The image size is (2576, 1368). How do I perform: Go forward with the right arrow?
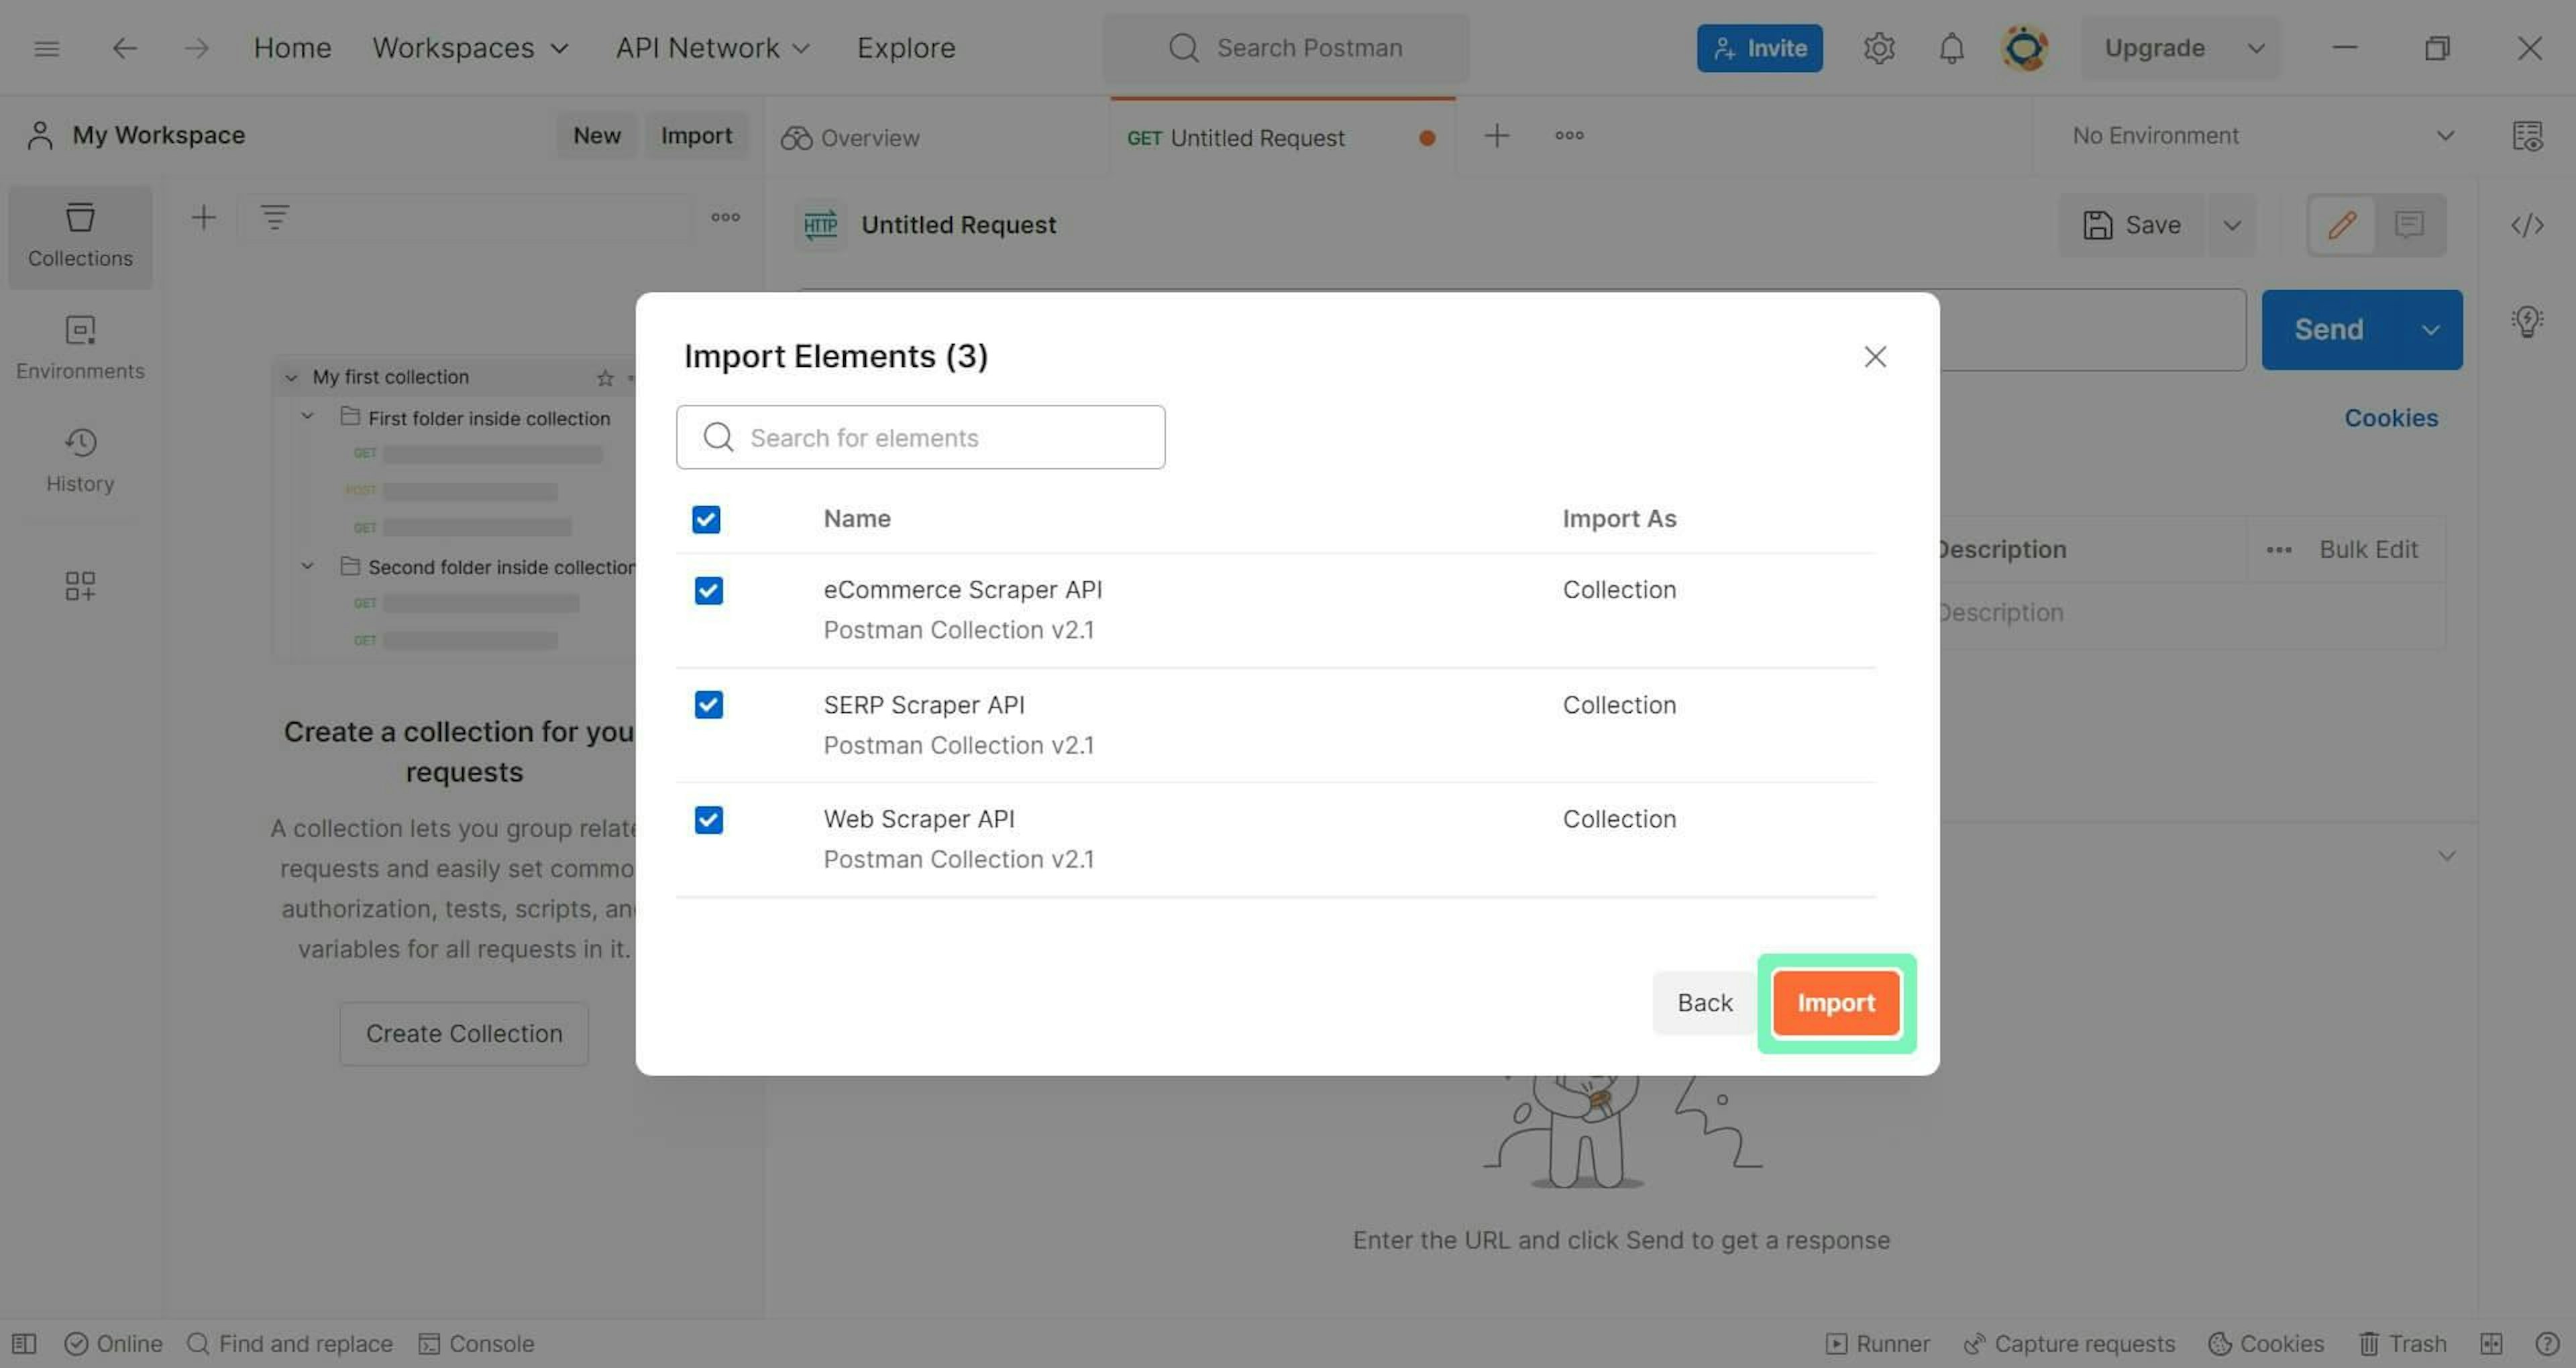coord(197,48)
